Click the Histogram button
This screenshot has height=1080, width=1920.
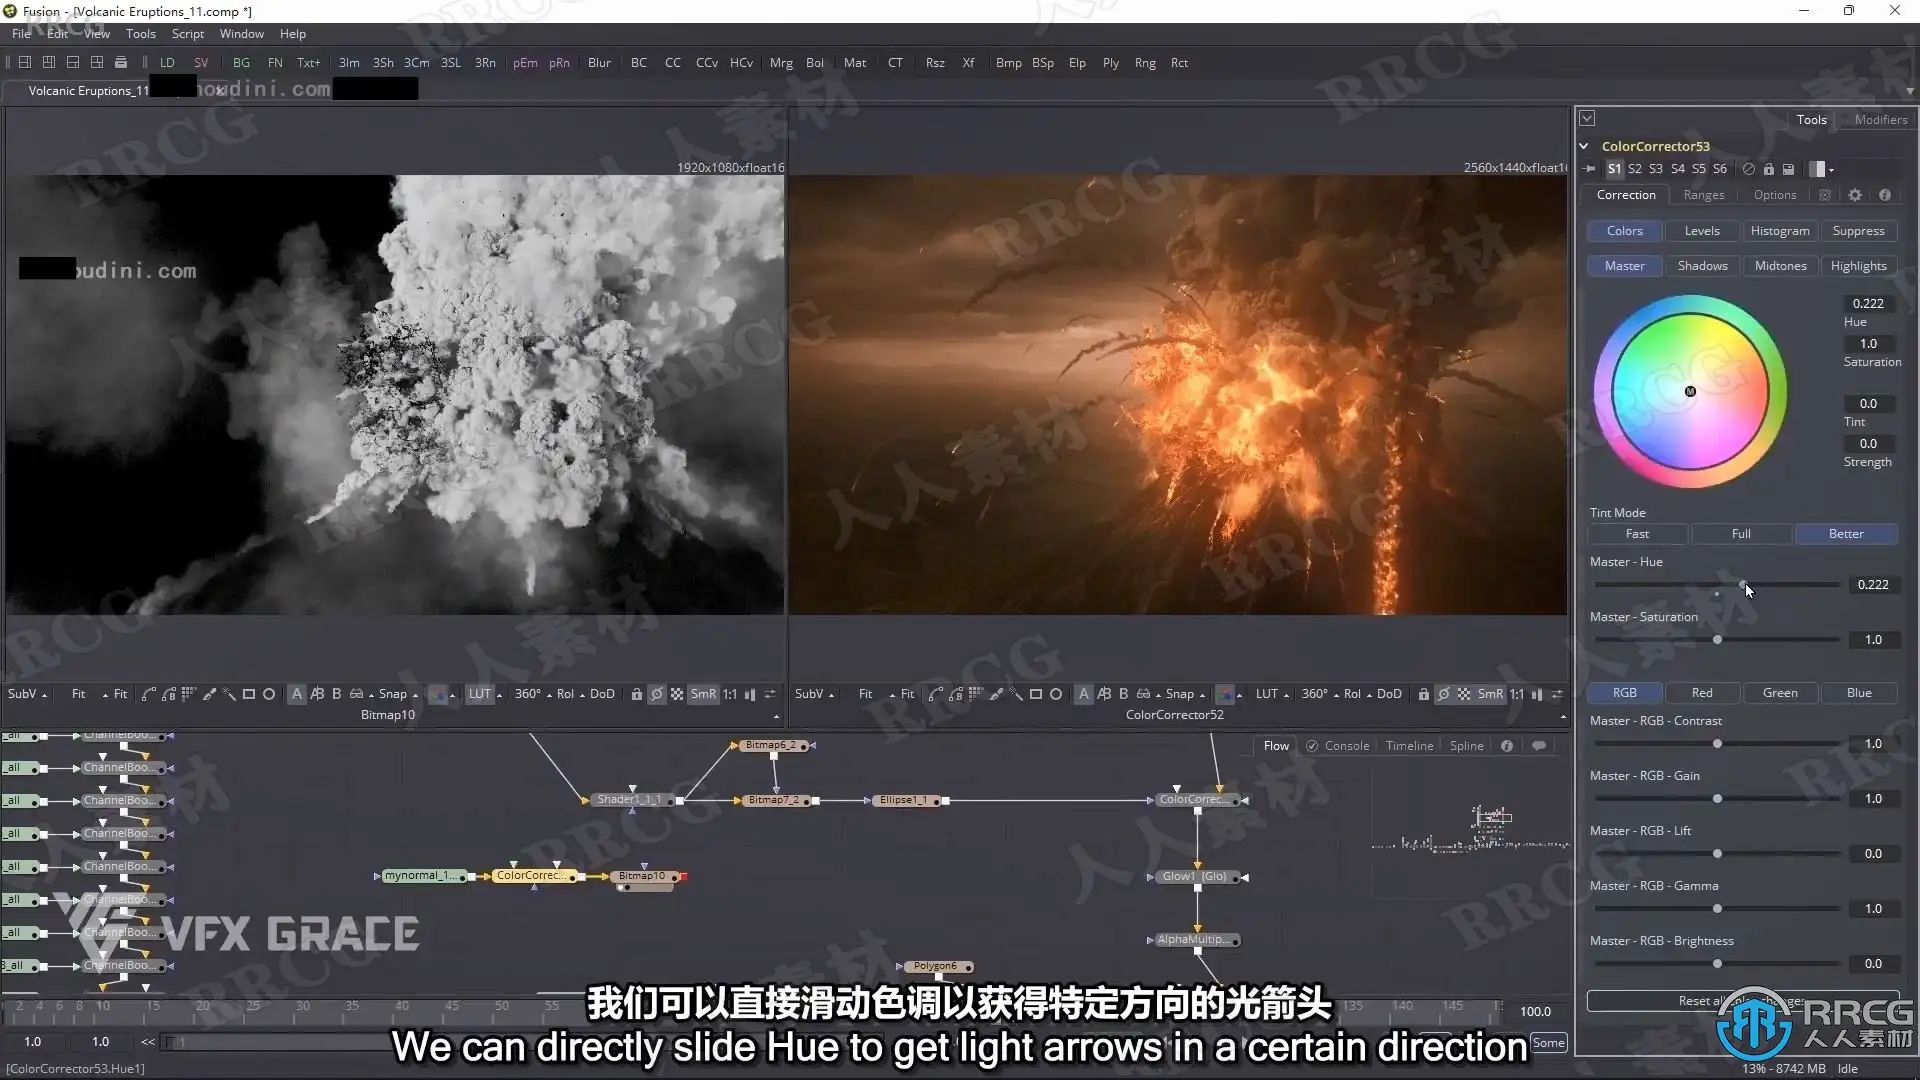coord(1780,231)
